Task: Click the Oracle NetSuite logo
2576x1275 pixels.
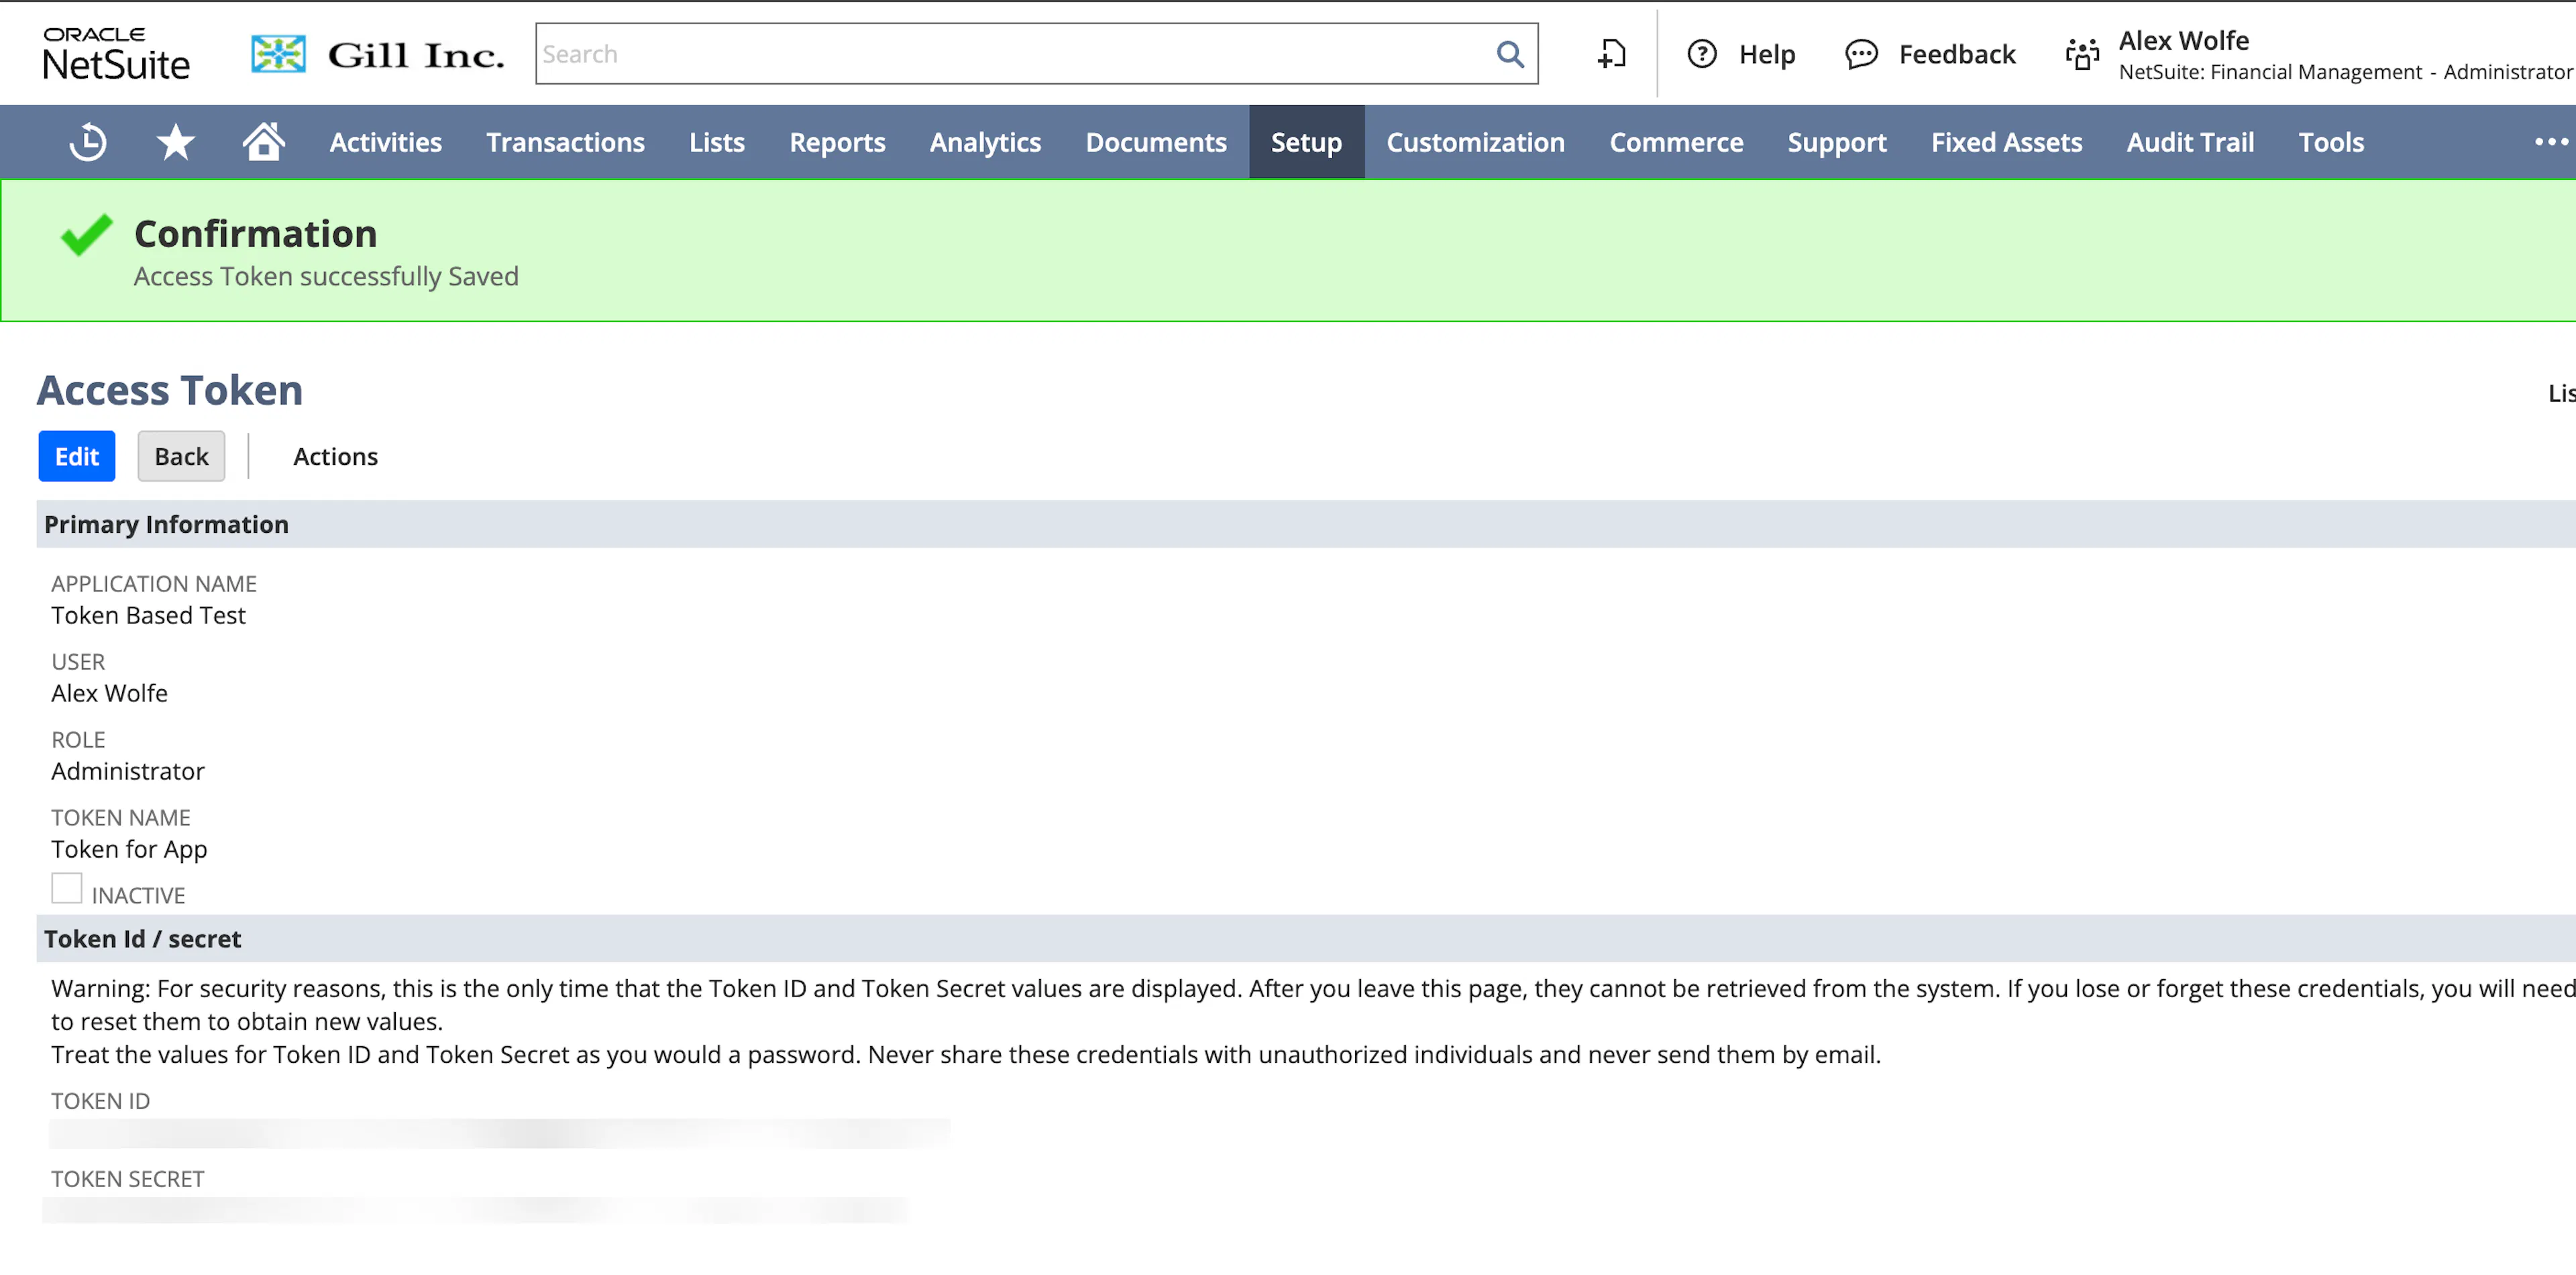Action: [116, 54]
